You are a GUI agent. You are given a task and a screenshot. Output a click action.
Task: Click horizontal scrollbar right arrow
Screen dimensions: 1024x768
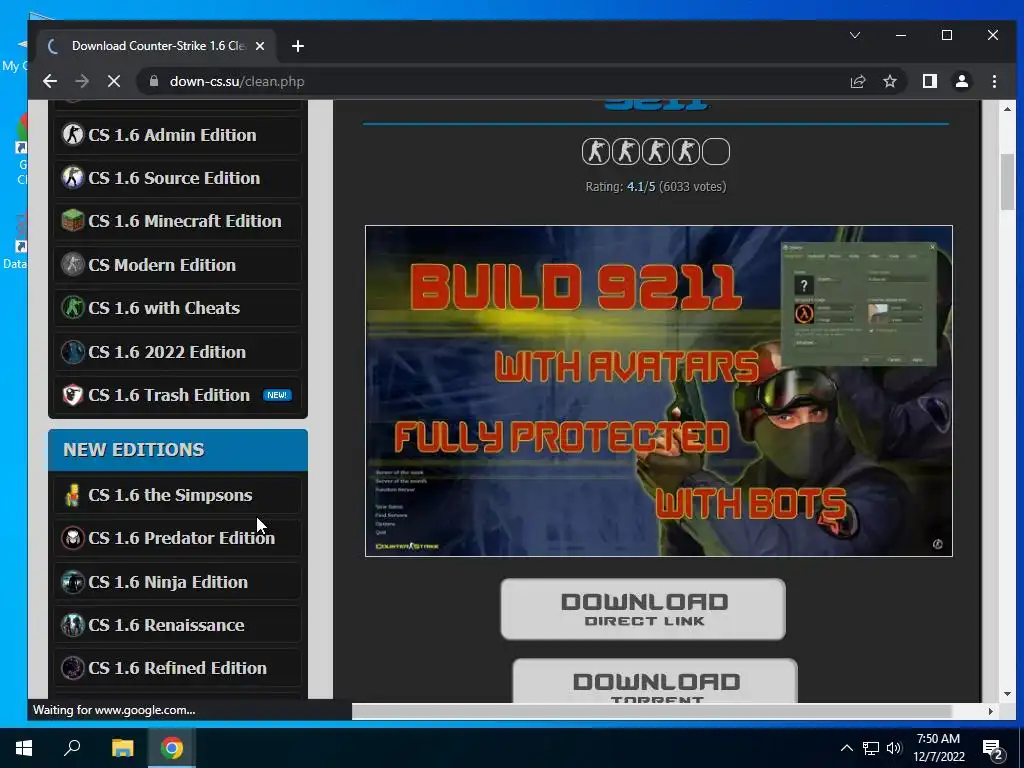[991, 711]
